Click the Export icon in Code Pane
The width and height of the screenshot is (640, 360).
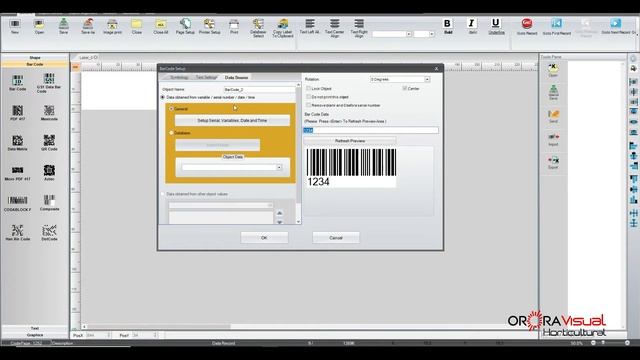click(553, 162)
